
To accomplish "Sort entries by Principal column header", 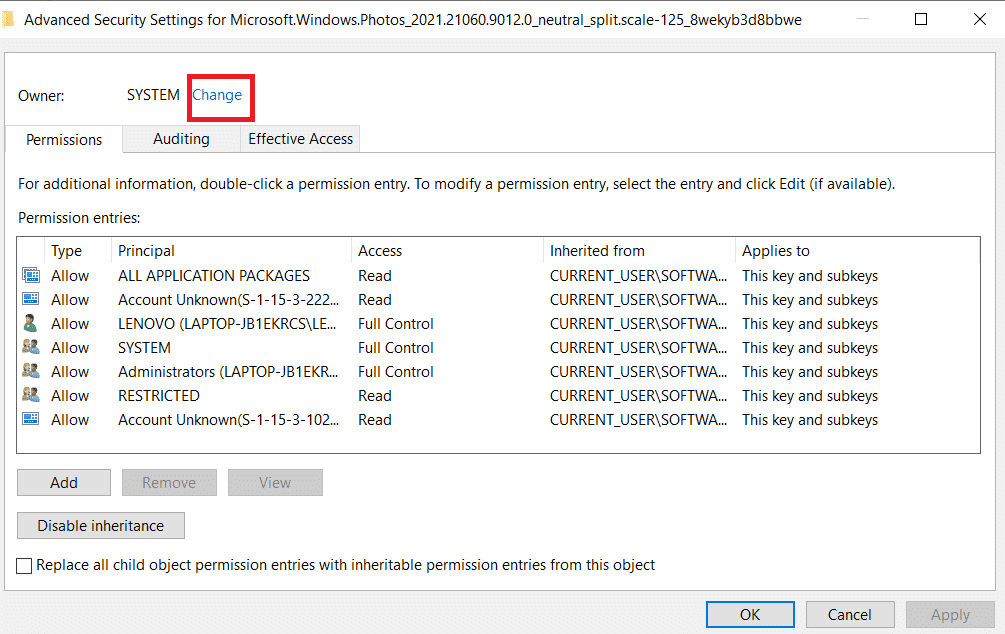I will [x=146, y=251].
